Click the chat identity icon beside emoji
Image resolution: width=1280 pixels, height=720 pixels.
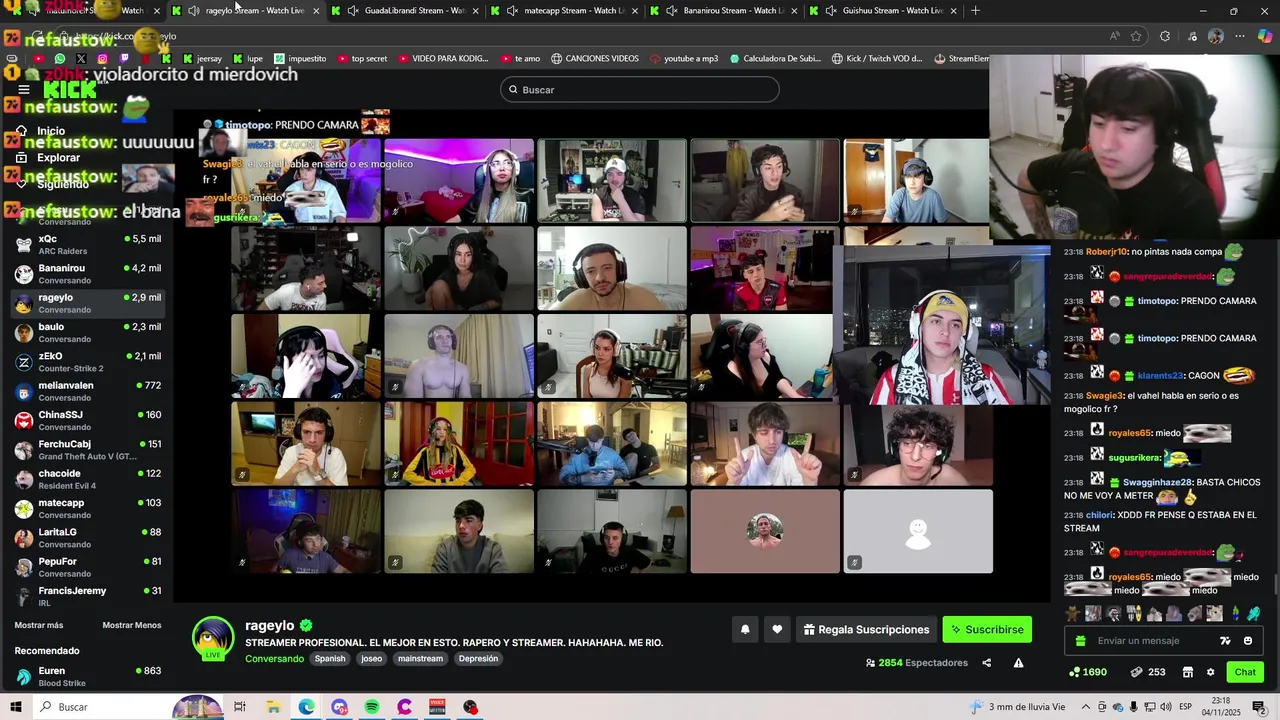1225,641
